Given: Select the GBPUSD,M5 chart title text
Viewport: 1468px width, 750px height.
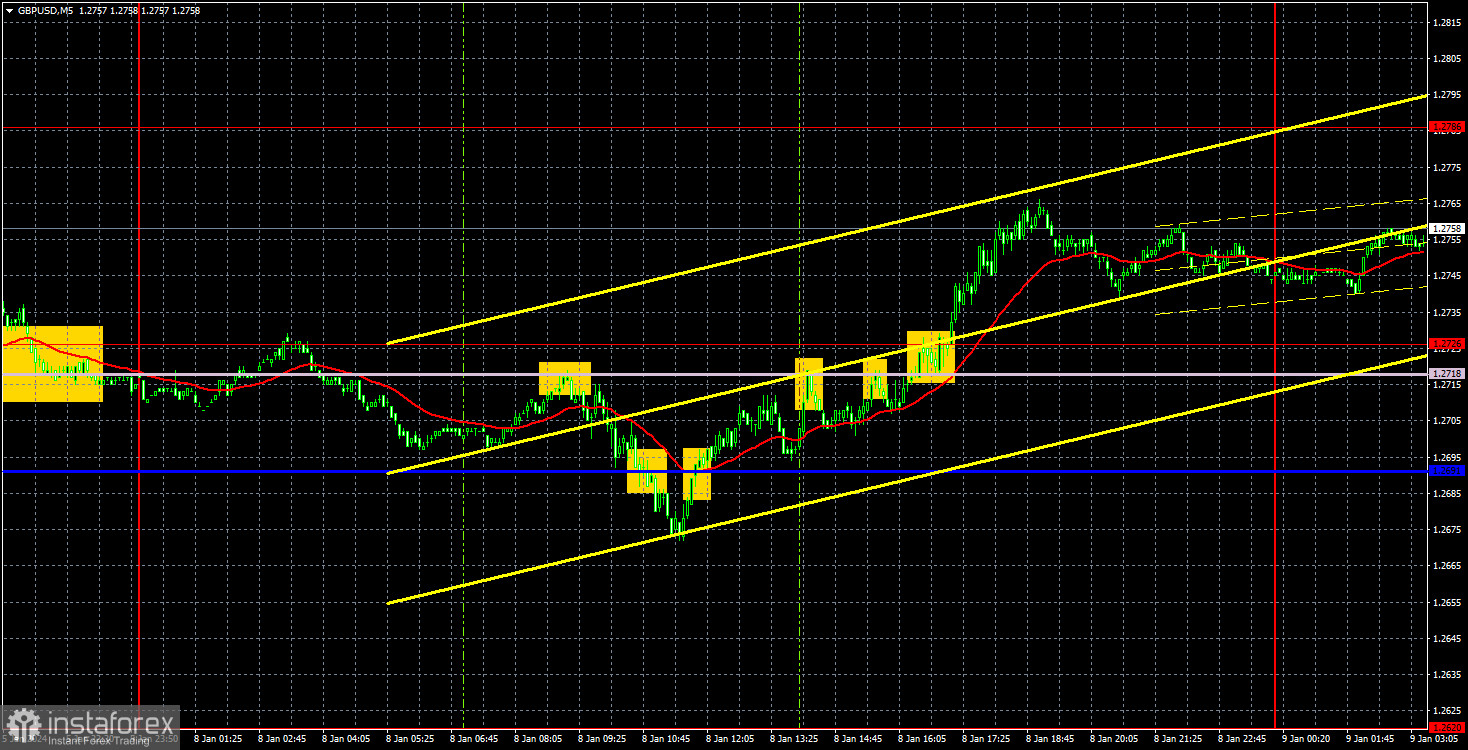Looking at the screenshot, I should (x=44, y=10).
